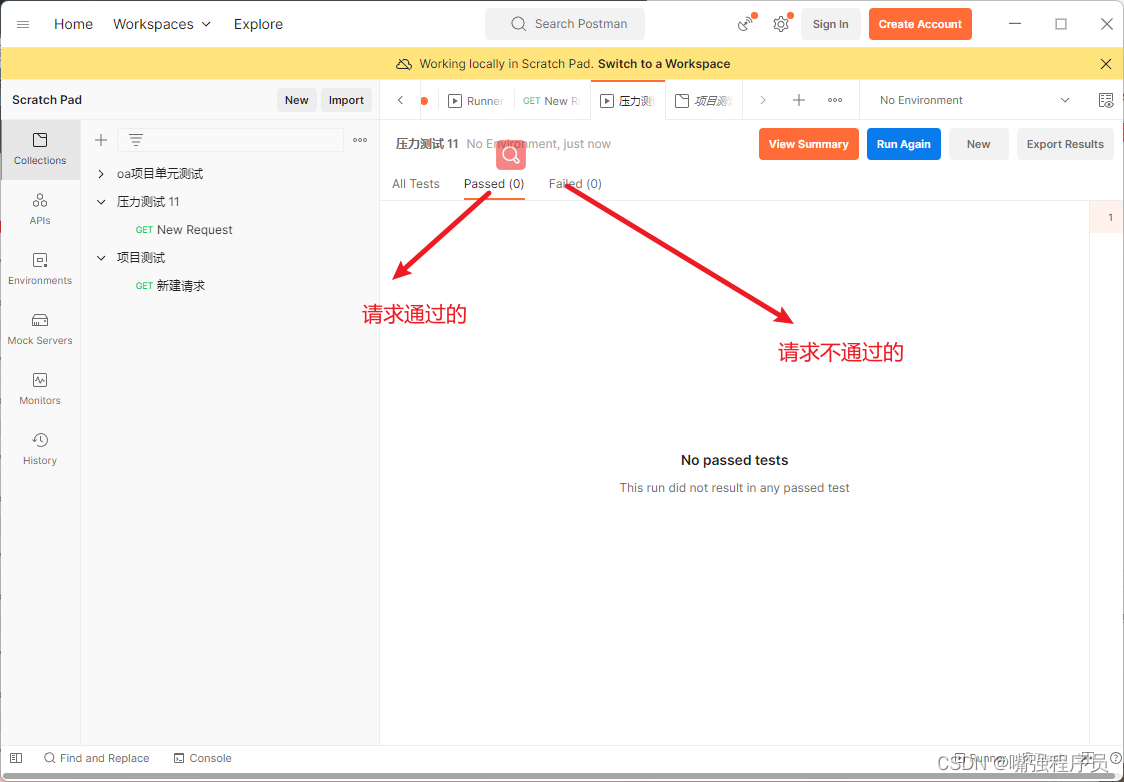Switch to the 项目测试 collection tab

(x=704, y=101)
